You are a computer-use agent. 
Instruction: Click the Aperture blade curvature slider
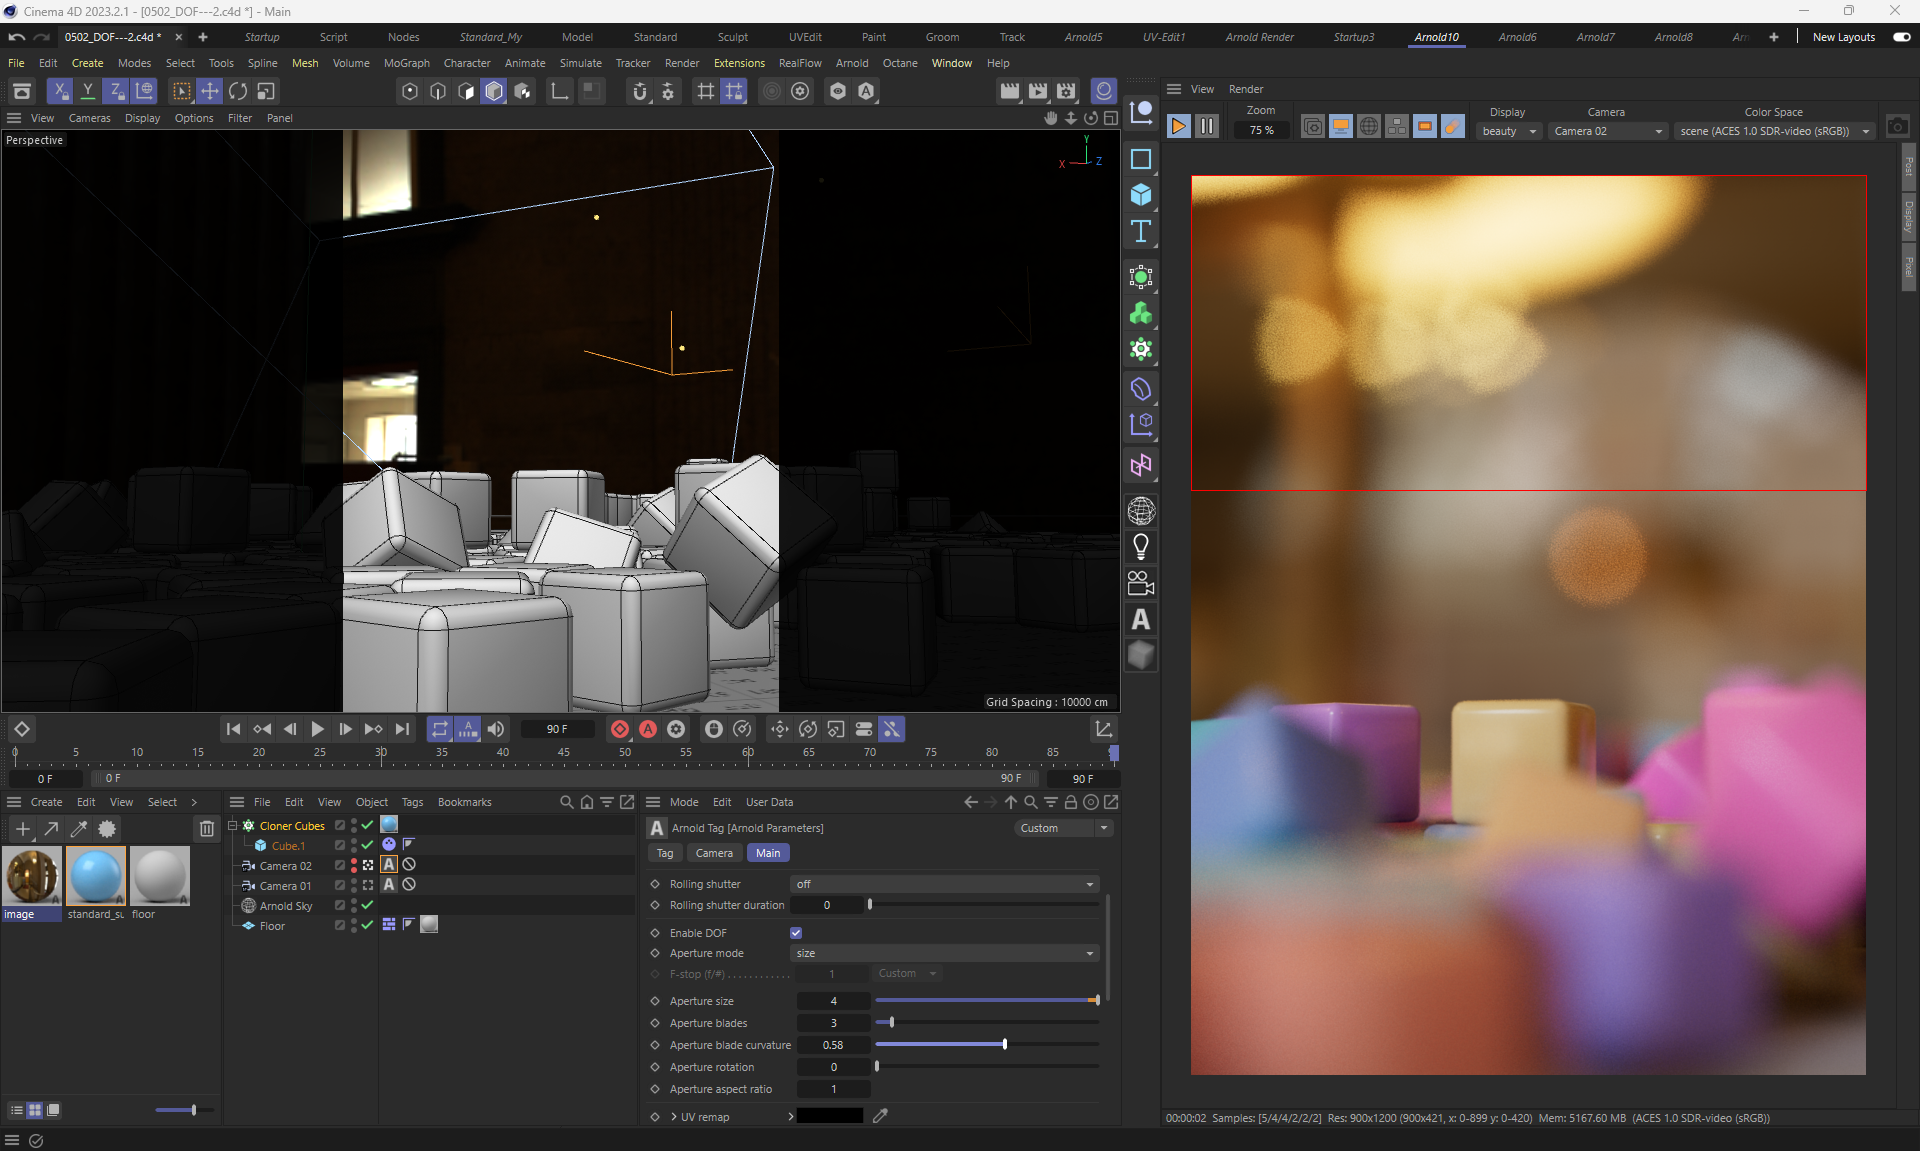point(1004,1044)
